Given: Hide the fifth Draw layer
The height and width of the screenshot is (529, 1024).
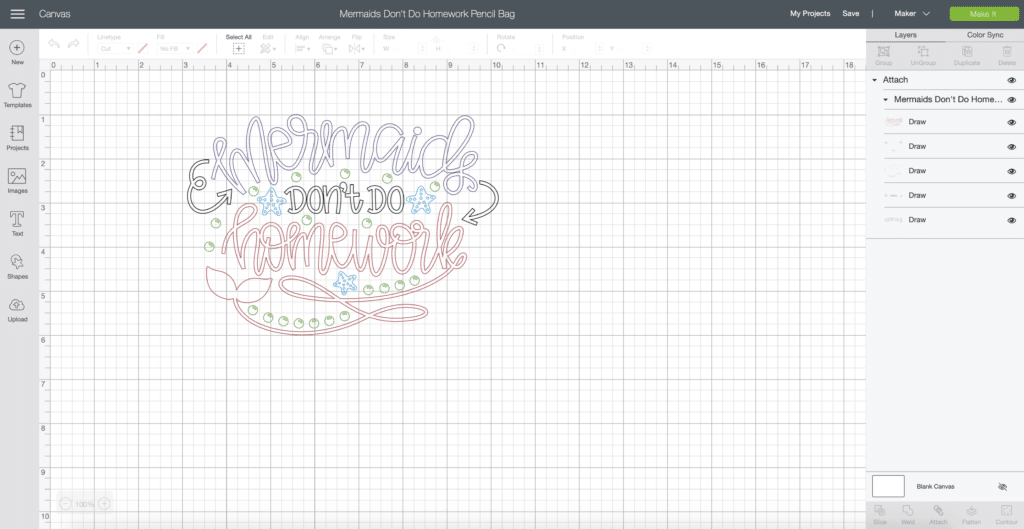Looking at the screenshot, I should [x=1012, y=220].
